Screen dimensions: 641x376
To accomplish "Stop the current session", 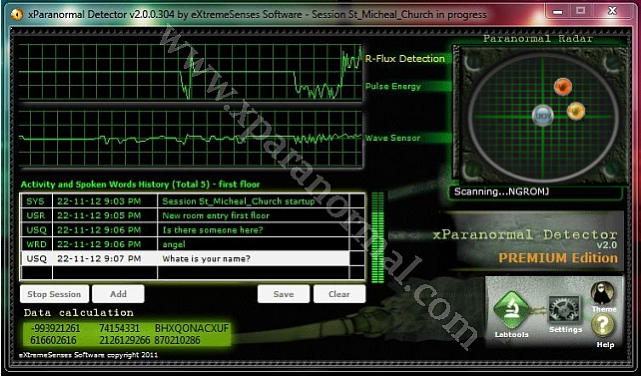I will click(54, 294).
